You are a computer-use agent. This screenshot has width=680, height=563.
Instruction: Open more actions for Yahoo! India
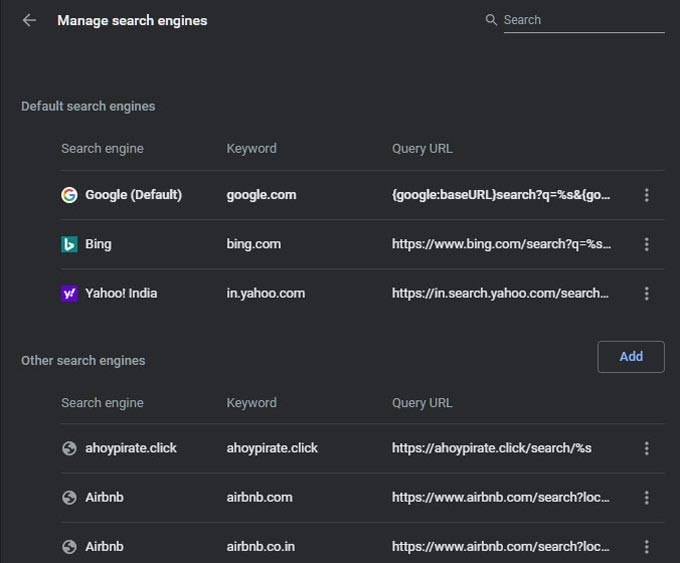point(646,294)
